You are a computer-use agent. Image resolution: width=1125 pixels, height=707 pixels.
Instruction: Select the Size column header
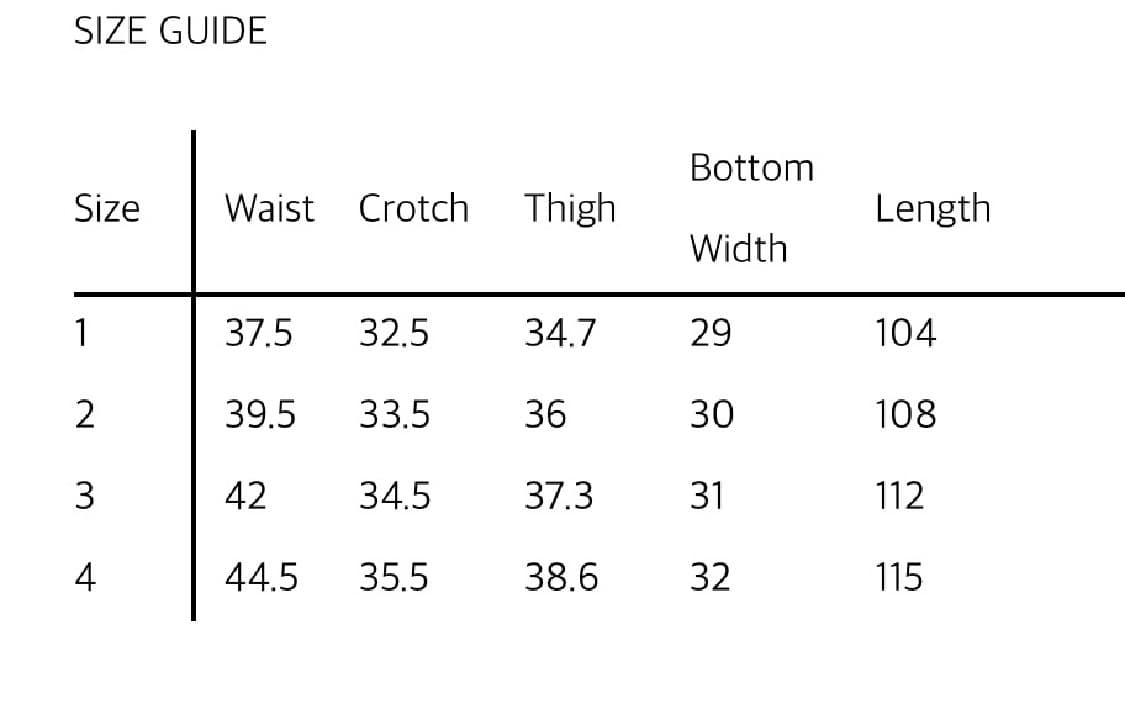(107, 209)
